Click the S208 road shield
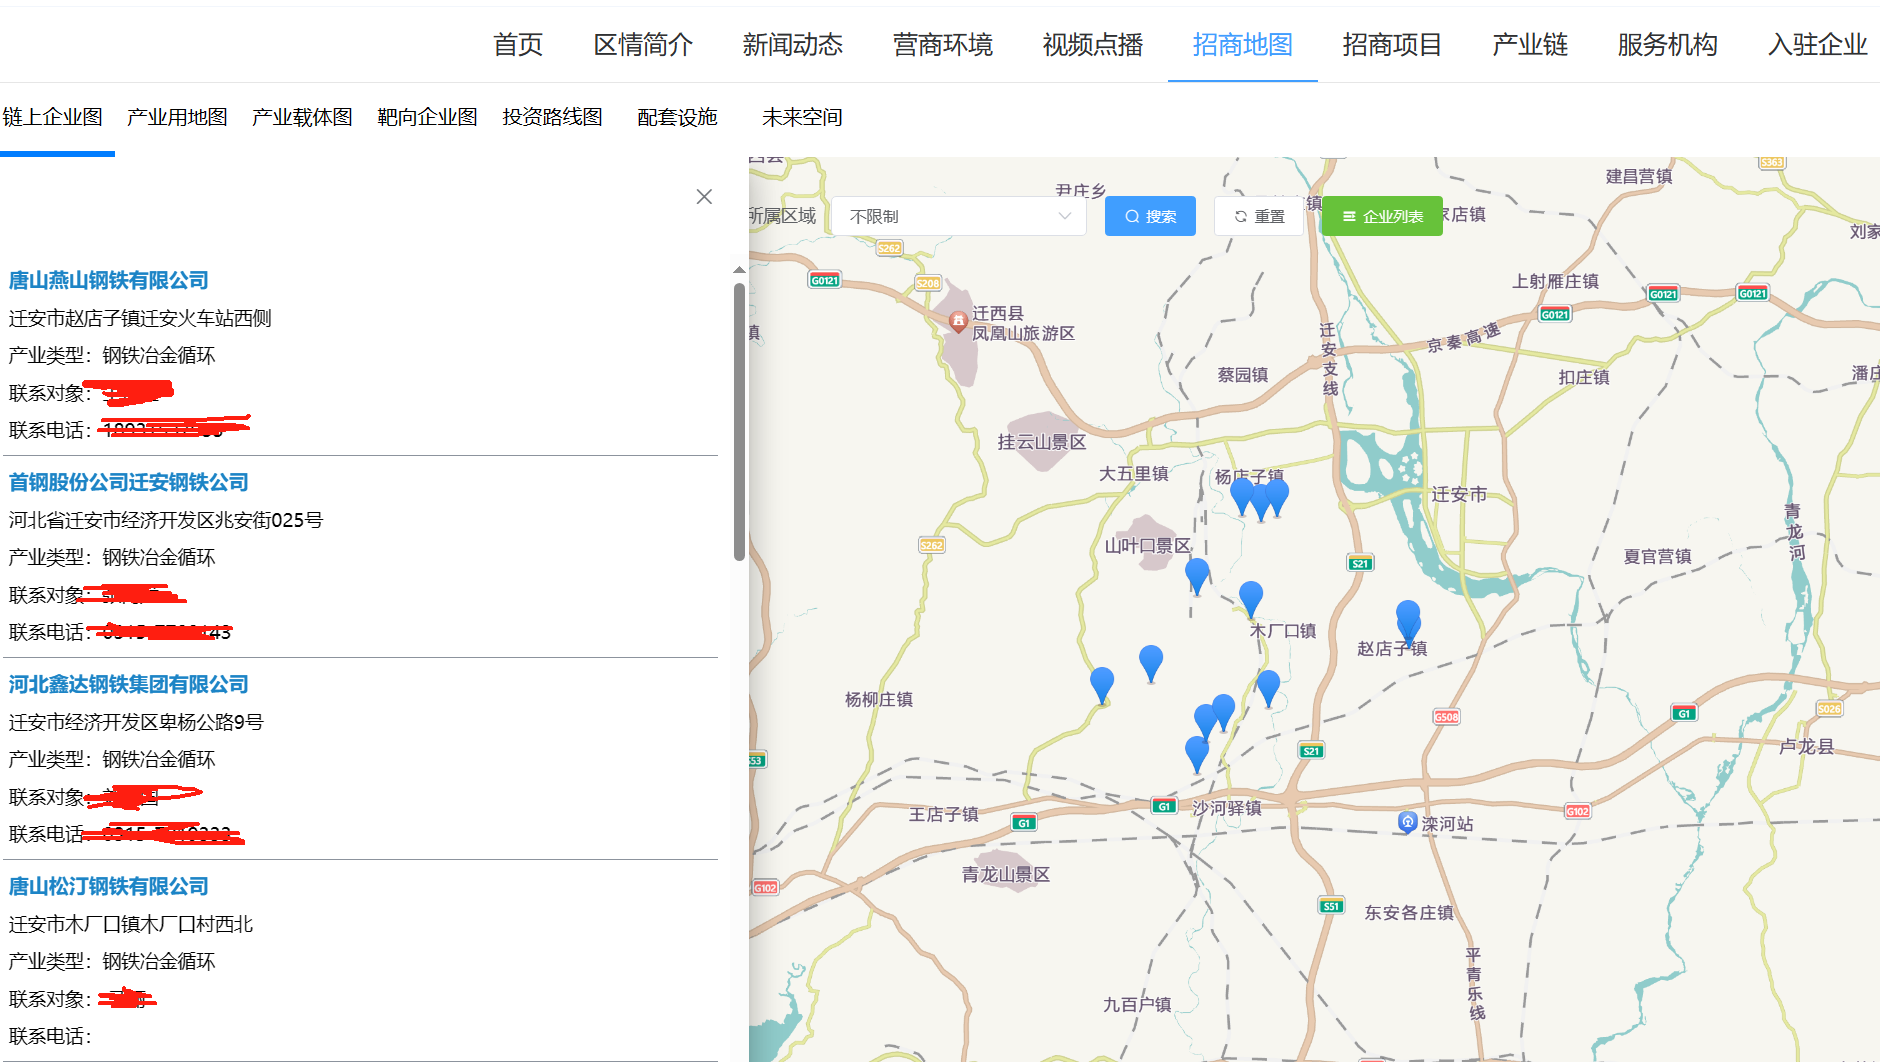The width and height of the screenshot is (1880, 1062). coord(928,283)
